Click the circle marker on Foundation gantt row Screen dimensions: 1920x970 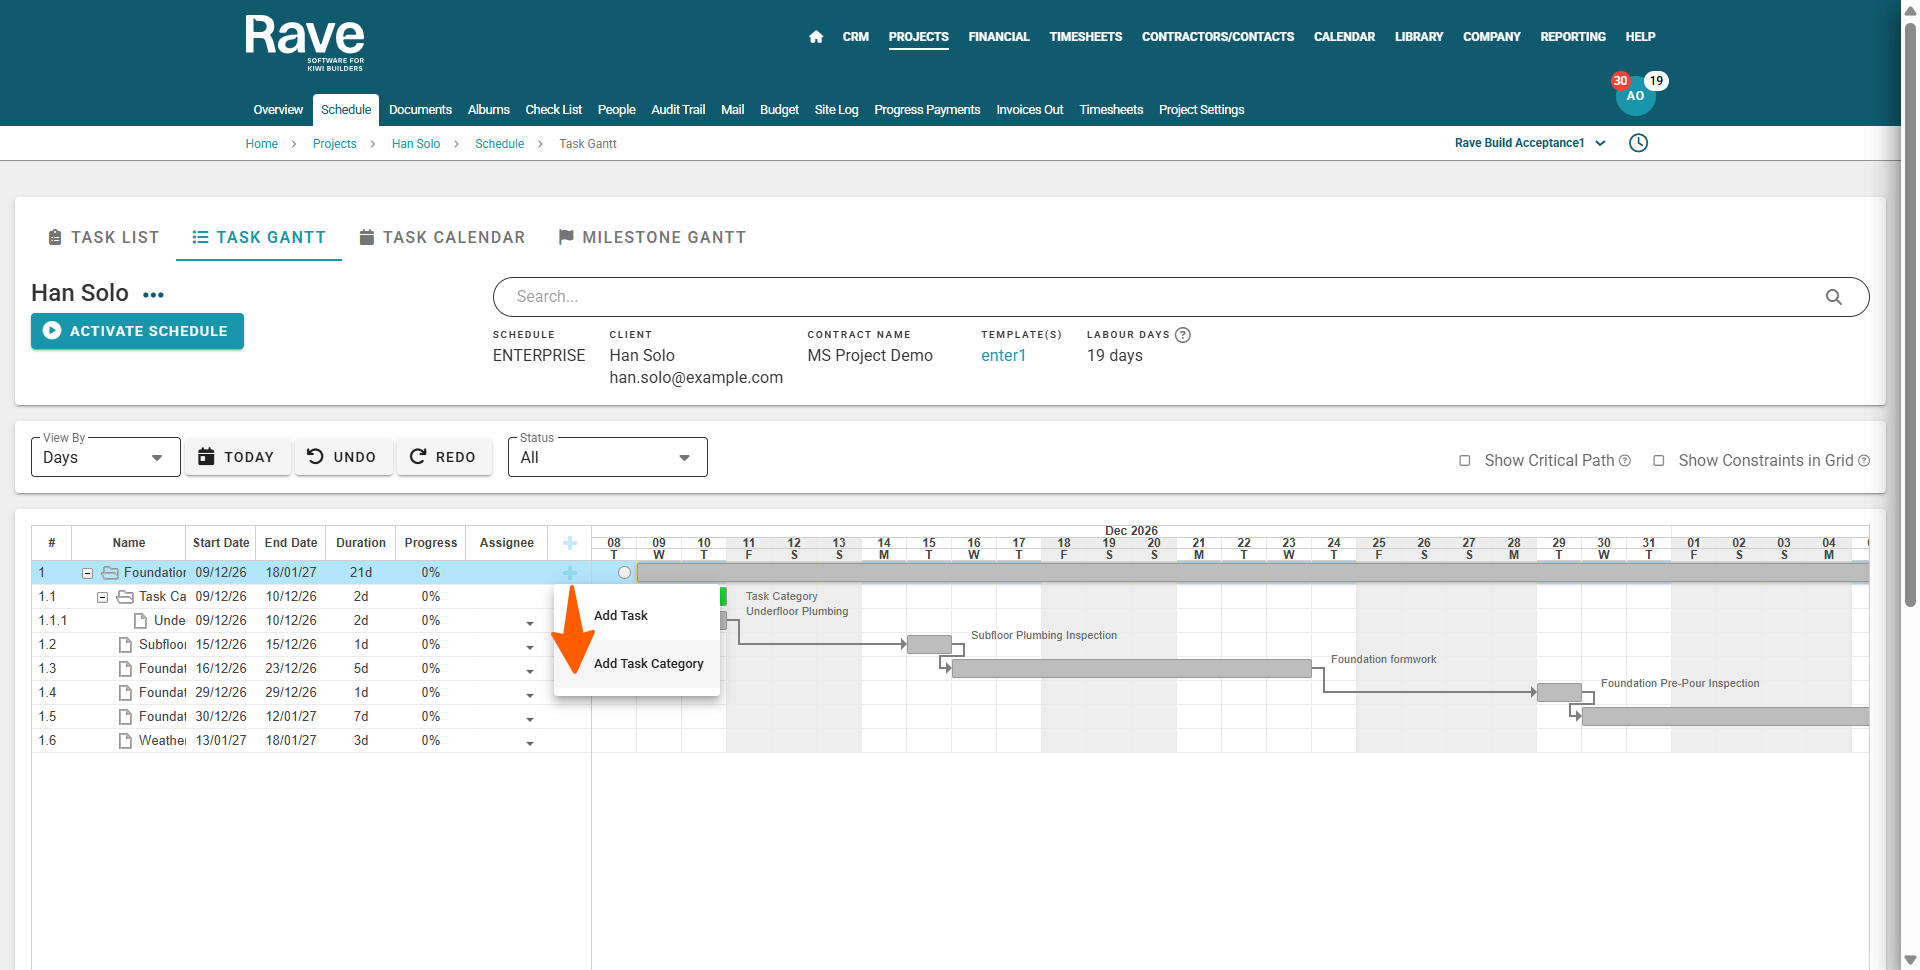point(624,573)
